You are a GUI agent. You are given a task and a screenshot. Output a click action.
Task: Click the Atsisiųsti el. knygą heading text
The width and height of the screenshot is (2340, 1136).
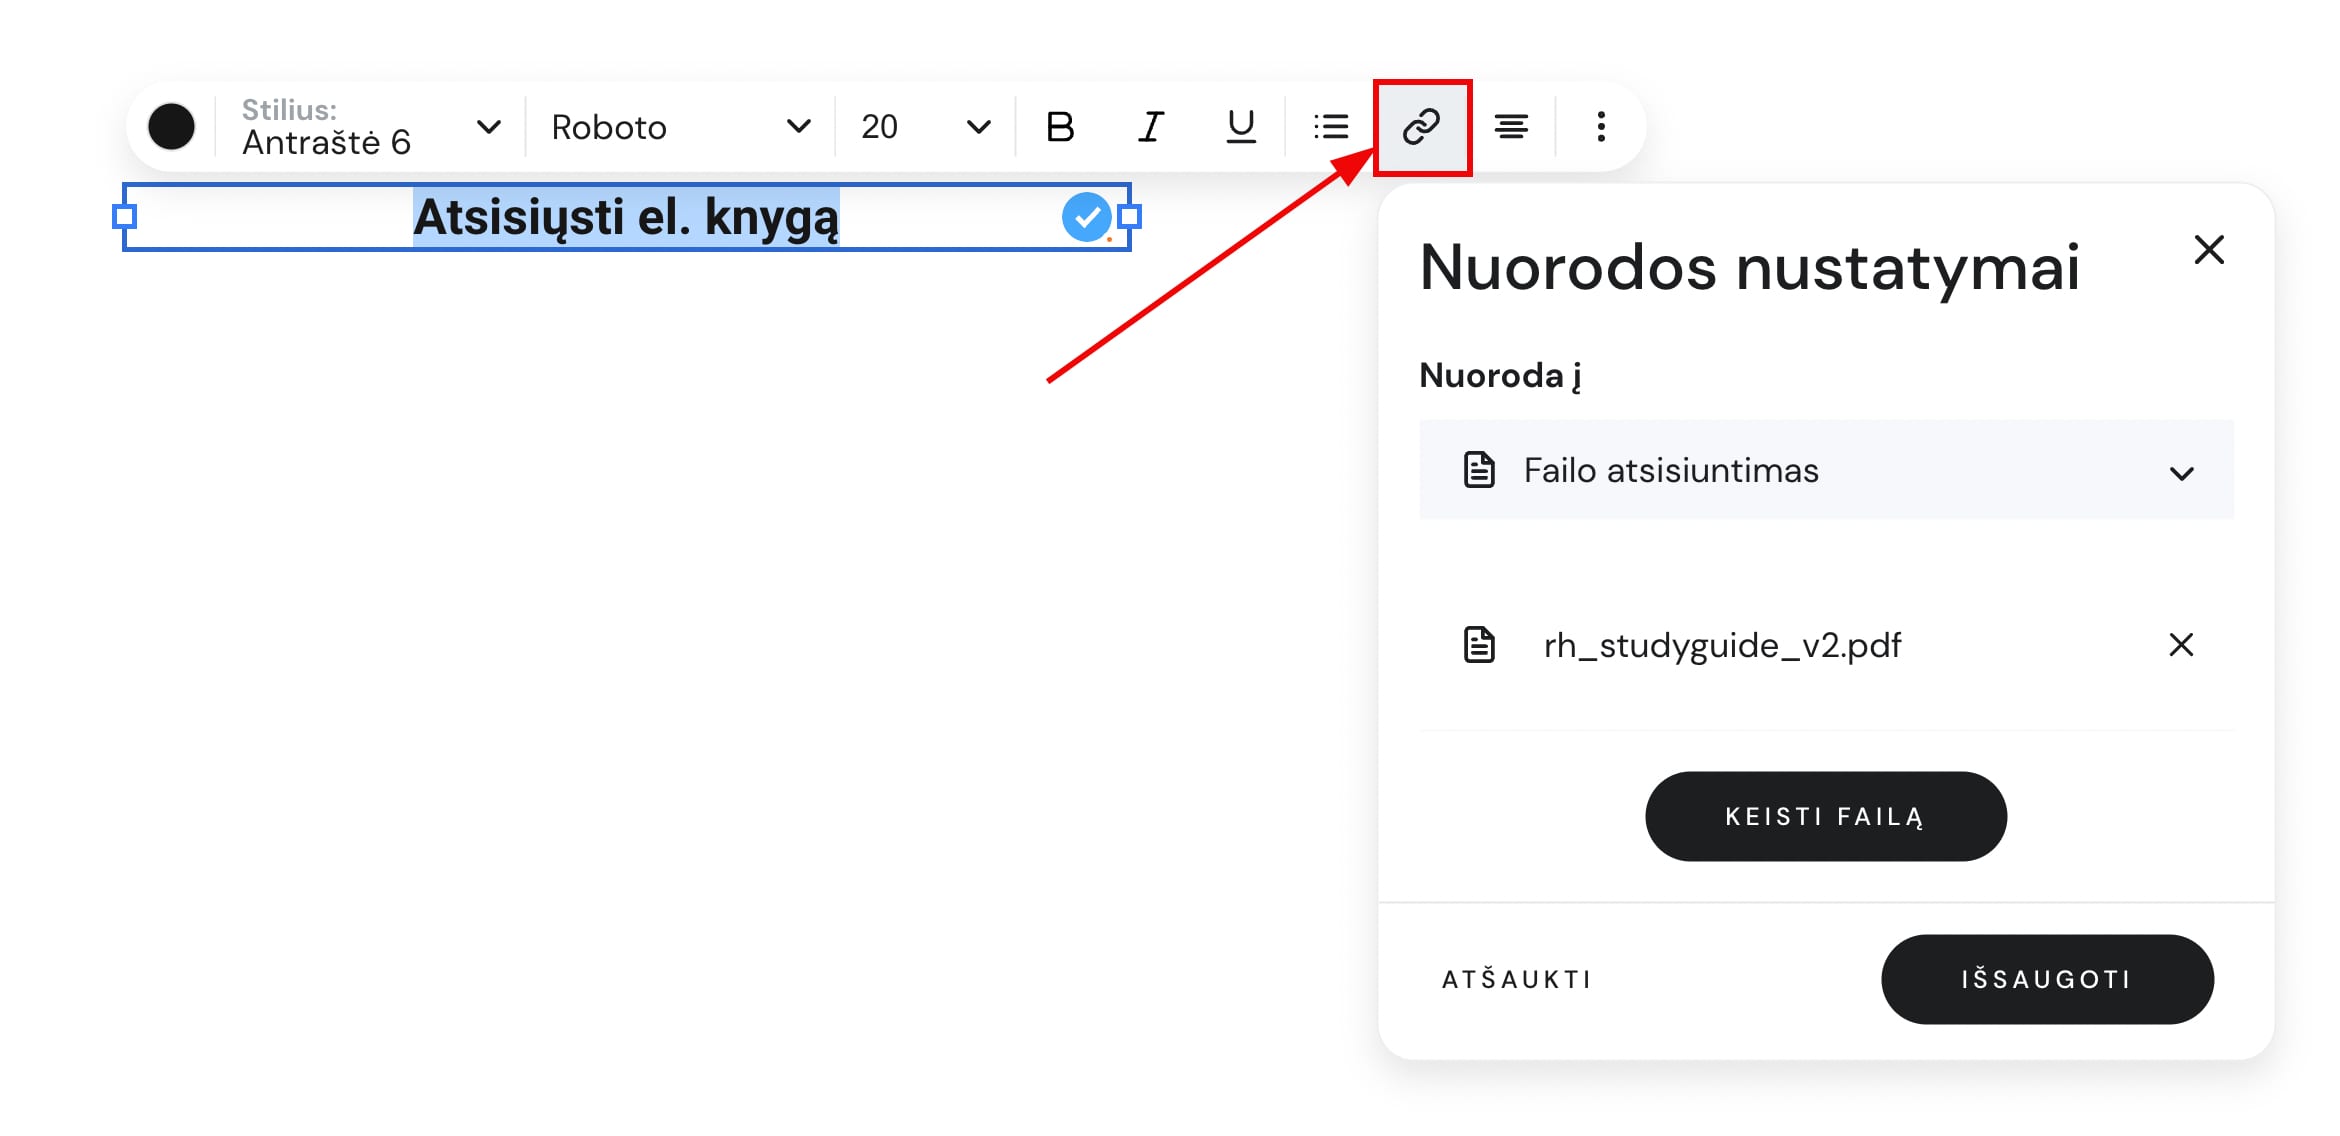(x=626, y=217)
